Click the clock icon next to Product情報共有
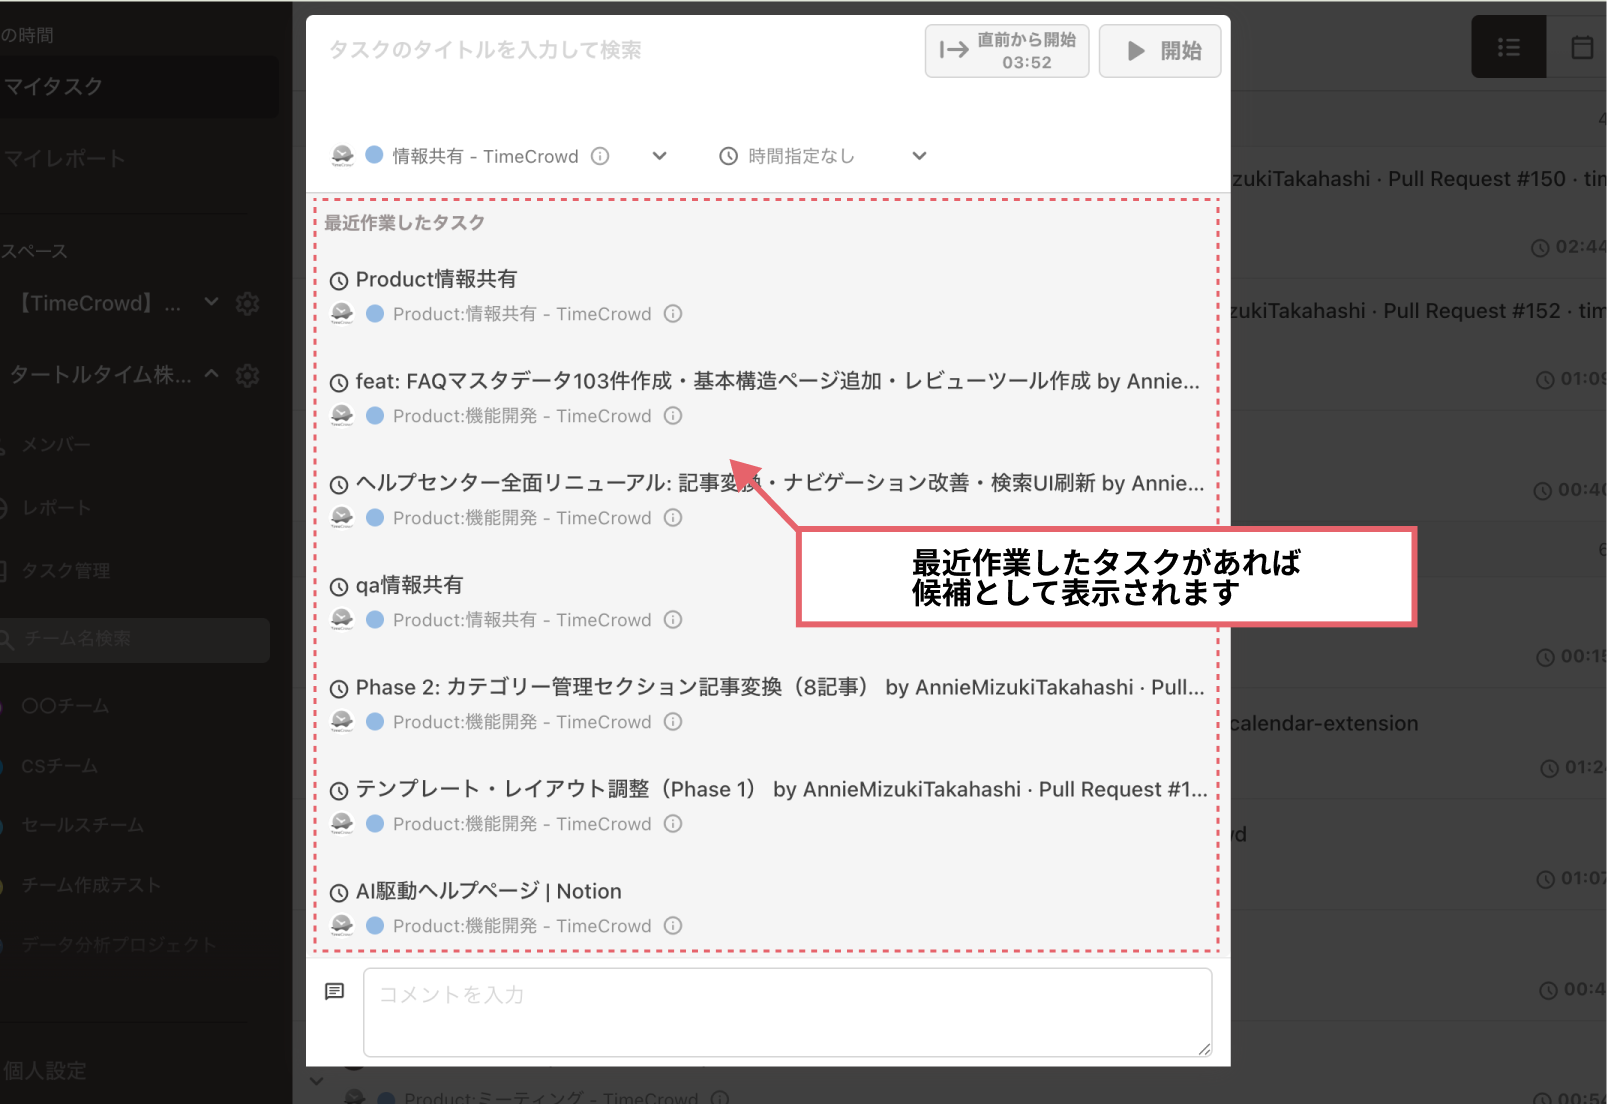This screenshot has height=1104, width=1607. (338, 280)
